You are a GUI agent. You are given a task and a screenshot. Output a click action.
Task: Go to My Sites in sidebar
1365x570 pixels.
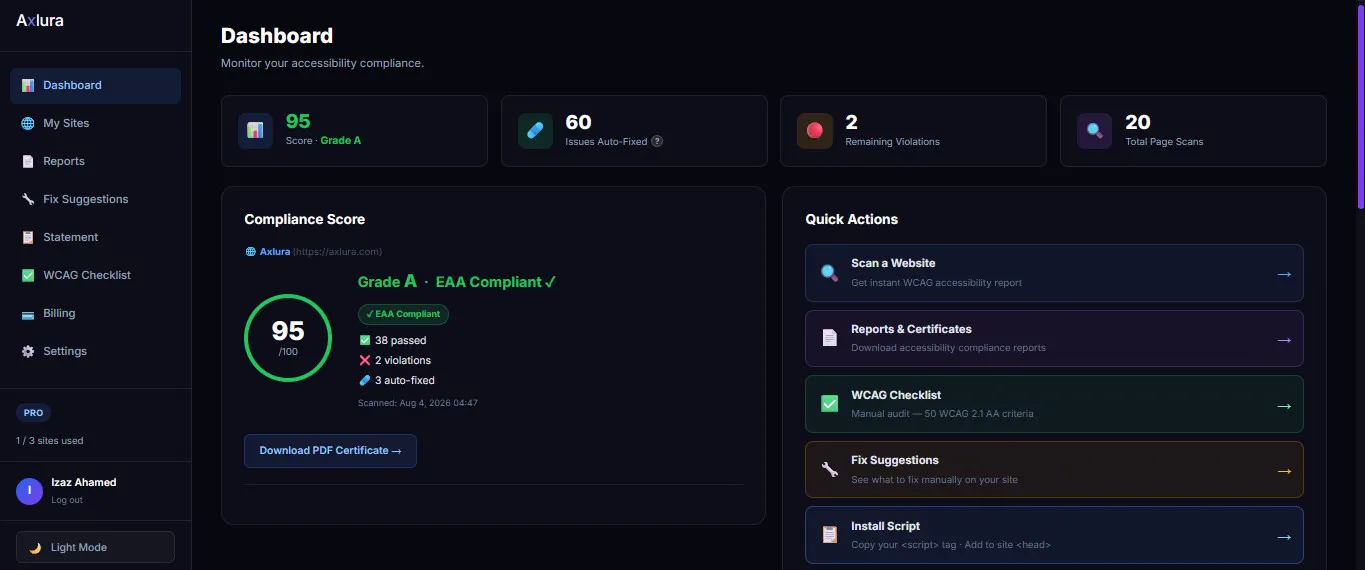tap(95, 124)
